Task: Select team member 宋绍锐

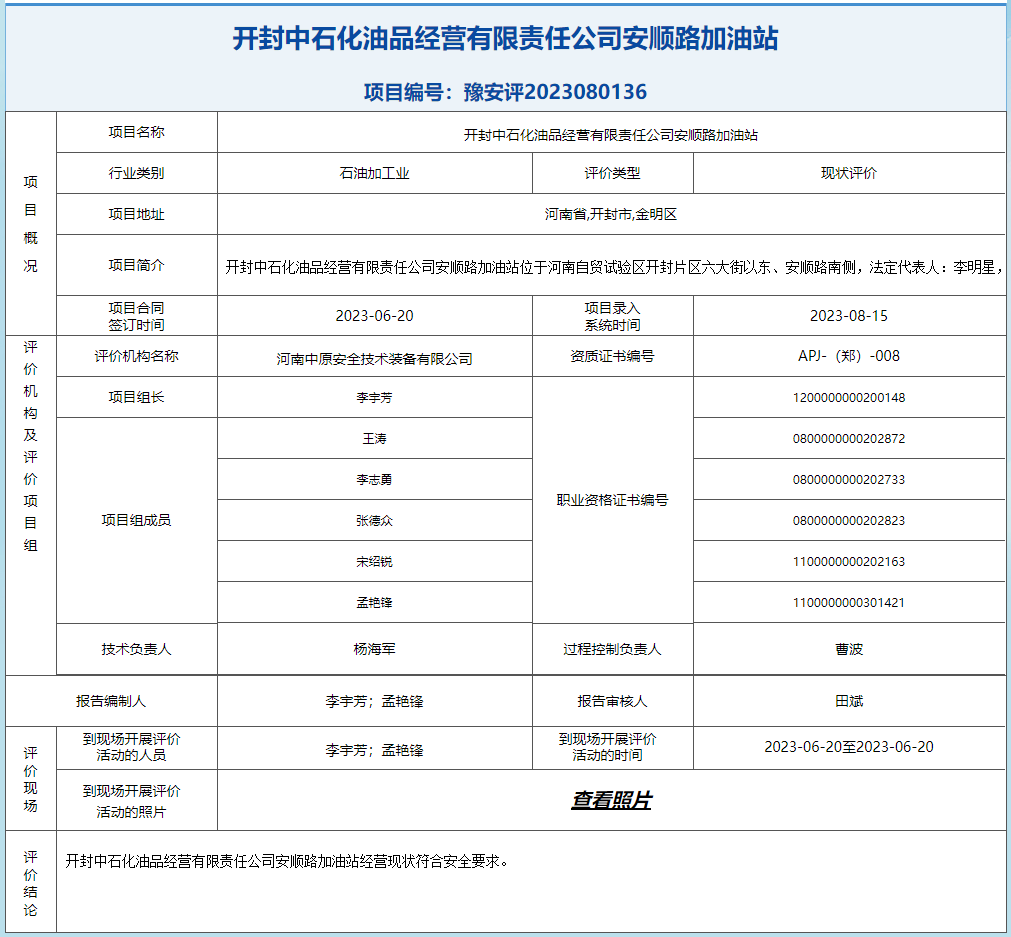Action: (x=375, y=562)
